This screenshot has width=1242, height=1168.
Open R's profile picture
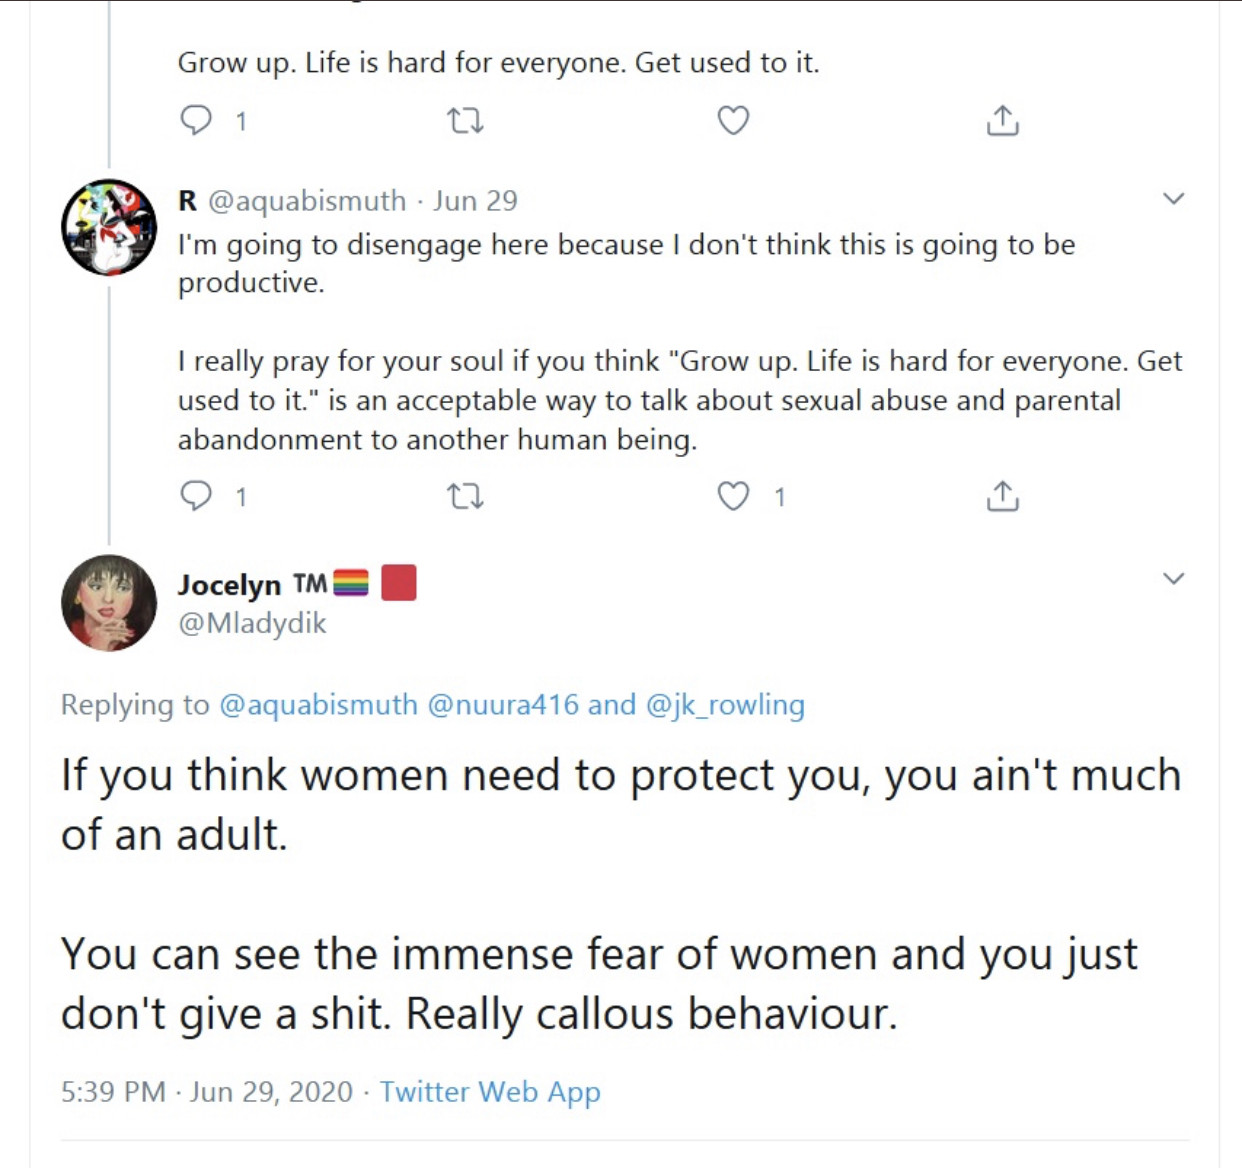[x=109, y=227]
